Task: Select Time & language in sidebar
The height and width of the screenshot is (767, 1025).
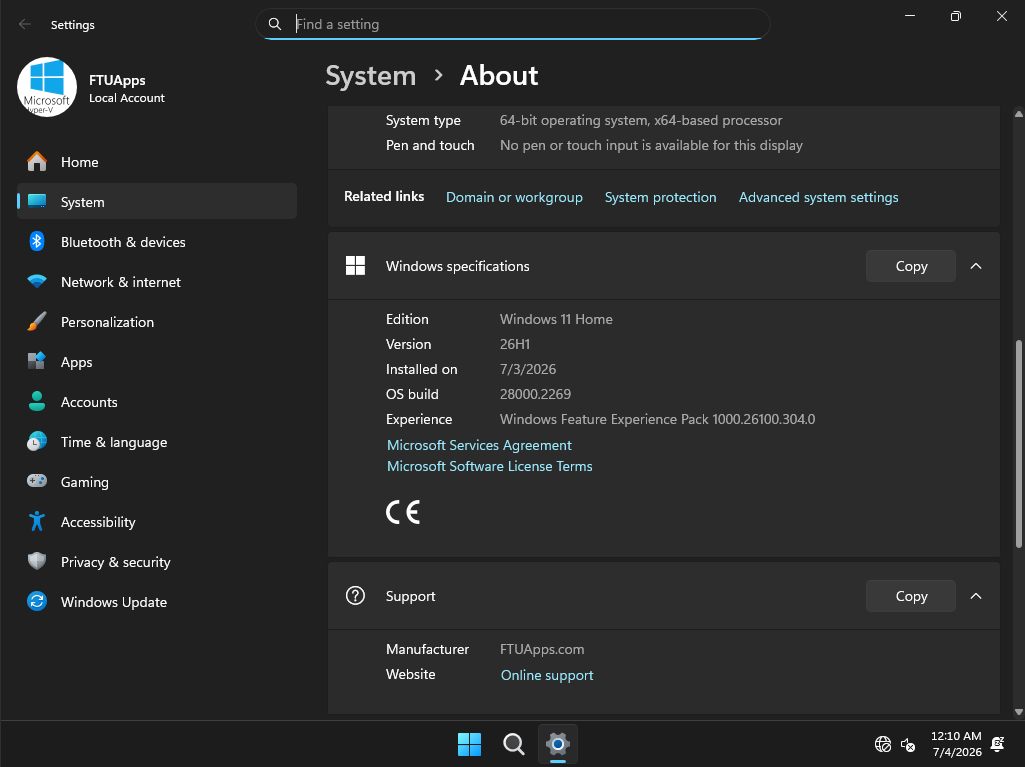Action: tap(157, 442)
